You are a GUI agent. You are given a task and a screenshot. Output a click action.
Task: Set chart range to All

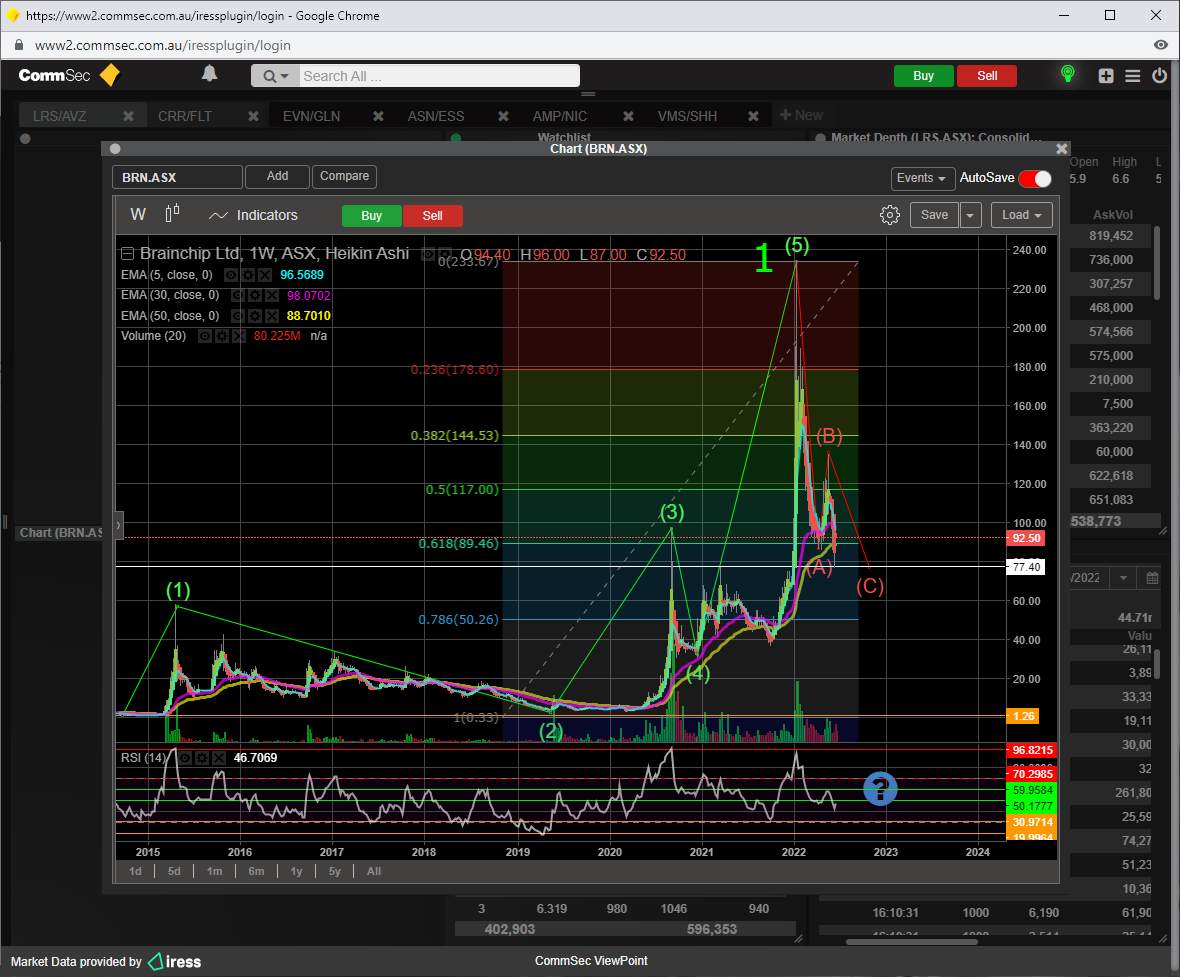(x=374, y=871)
